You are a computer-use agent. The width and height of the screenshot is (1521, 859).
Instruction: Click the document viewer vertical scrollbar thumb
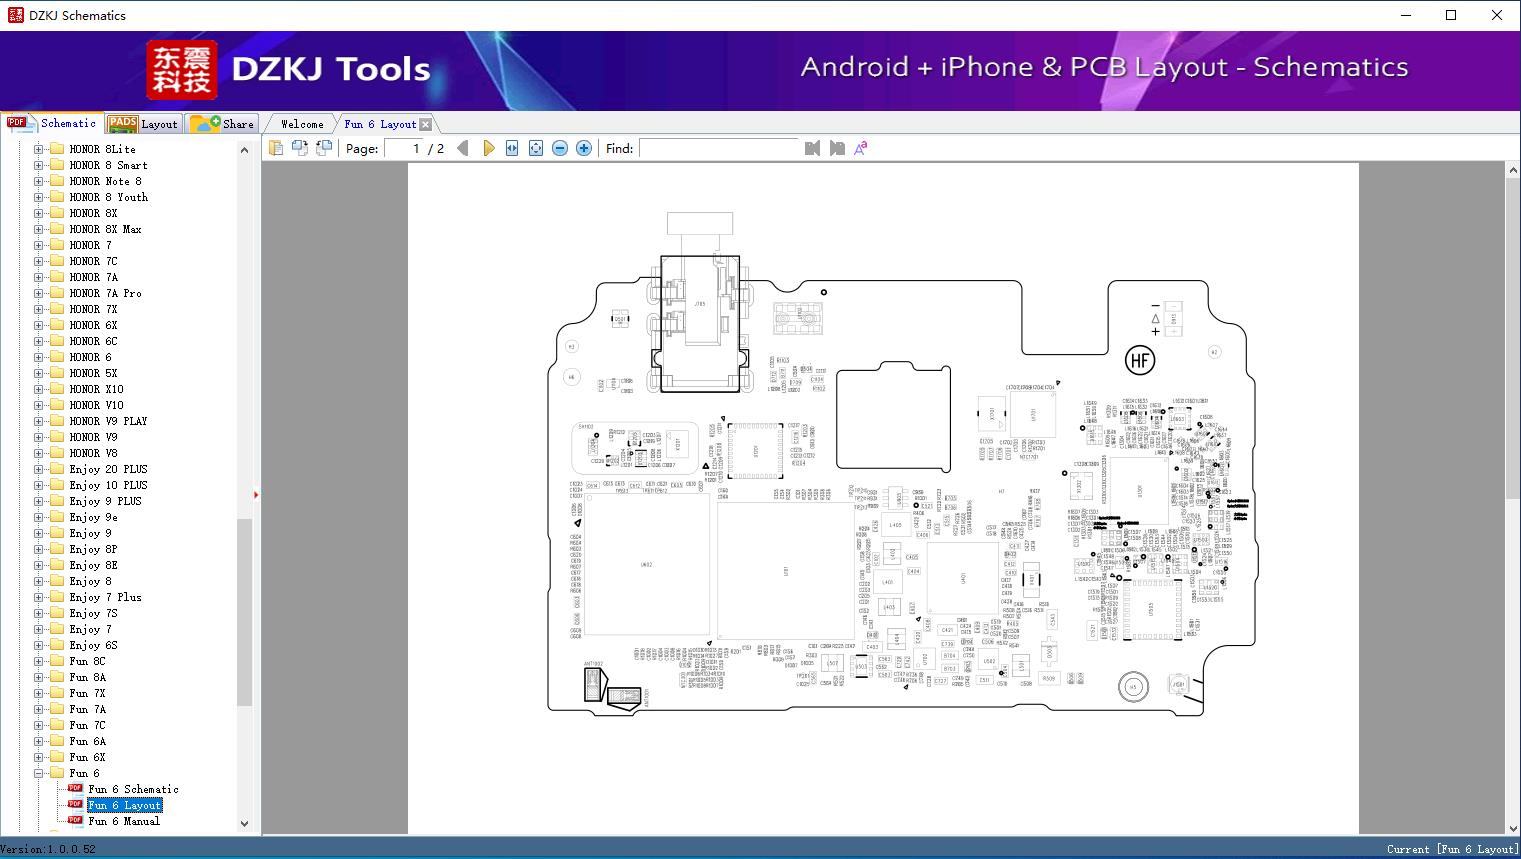pos(1513,338)
